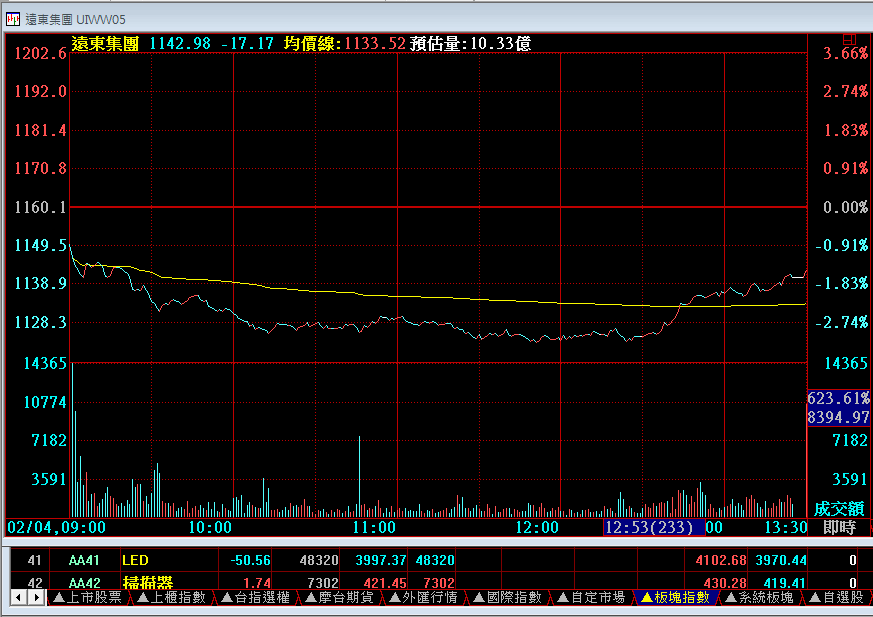Switch to the 上市股票 tab
Screen dimensions: 873x617
87,598
